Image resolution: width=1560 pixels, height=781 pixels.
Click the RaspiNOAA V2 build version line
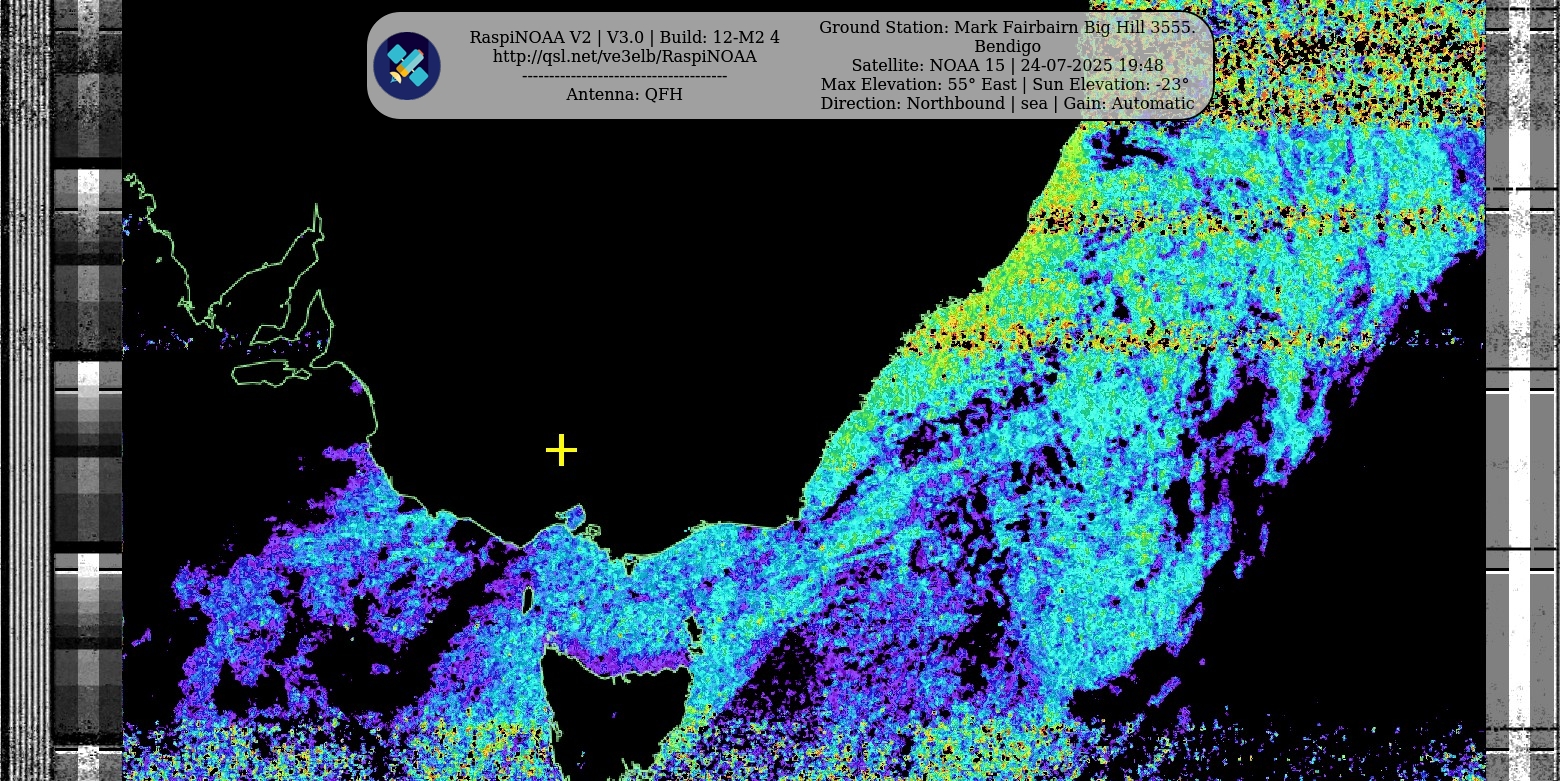click(624, 37)
